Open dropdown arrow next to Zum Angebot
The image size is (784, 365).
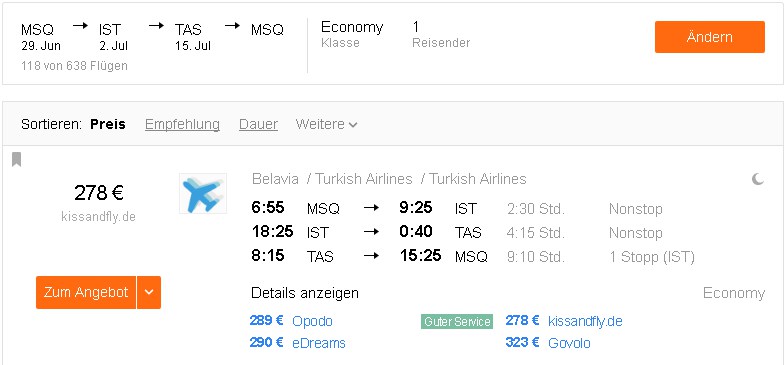coord(149,292)
